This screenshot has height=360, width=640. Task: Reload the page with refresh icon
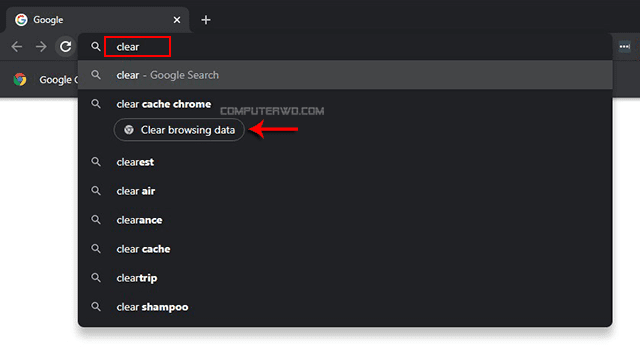[x=66, y=47]
